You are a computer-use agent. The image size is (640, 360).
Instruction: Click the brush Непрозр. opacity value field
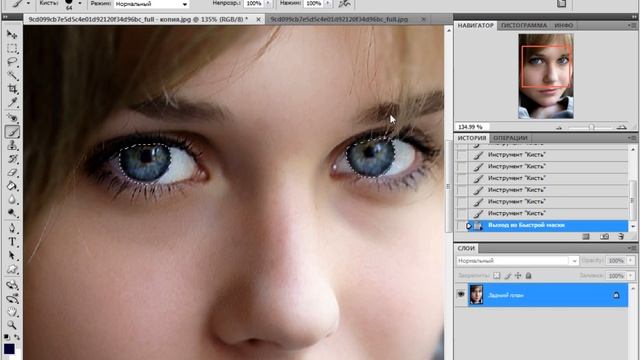pyautogui.click(x=253, y=4)
